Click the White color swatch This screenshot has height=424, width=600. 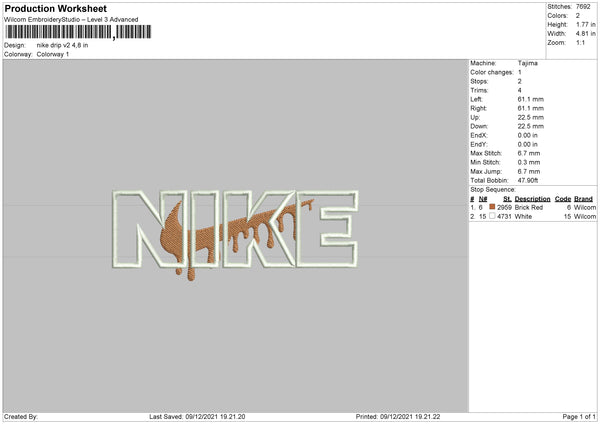click(x=492, y=216)
